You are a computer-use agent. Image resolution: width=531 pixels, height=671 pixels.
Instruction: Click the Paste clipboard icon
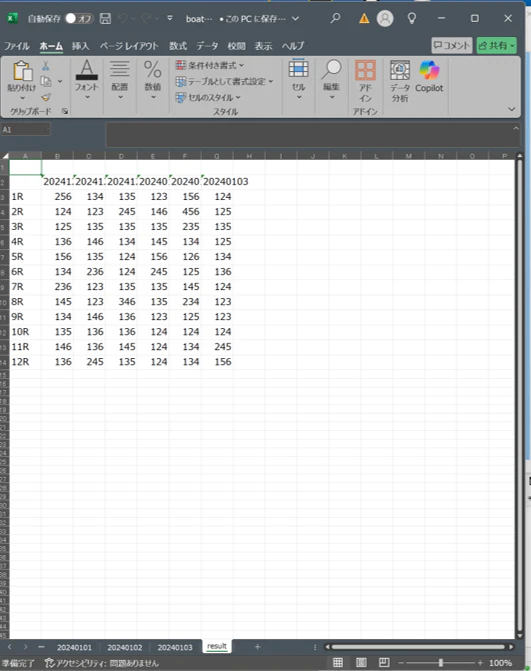coord(22,71)
